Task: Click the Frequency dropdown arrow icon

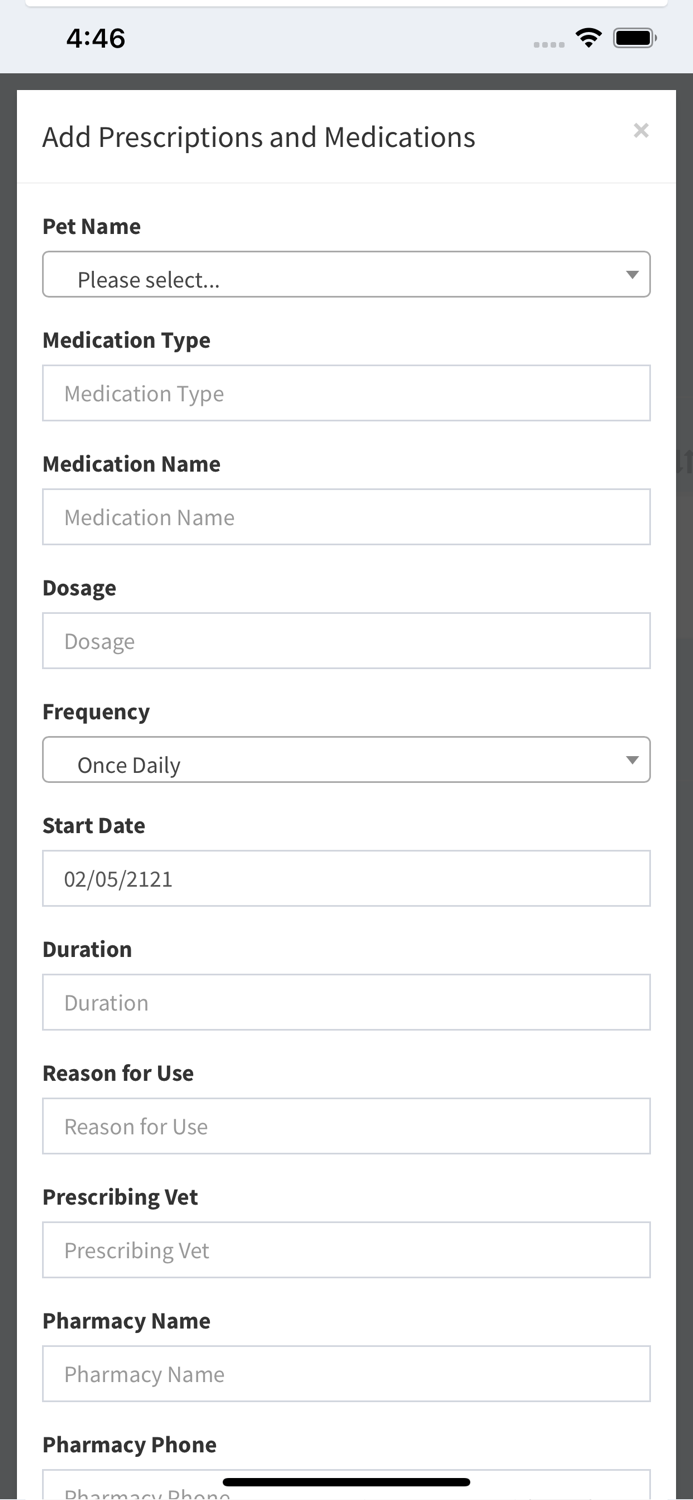Action: pos(632,760)
